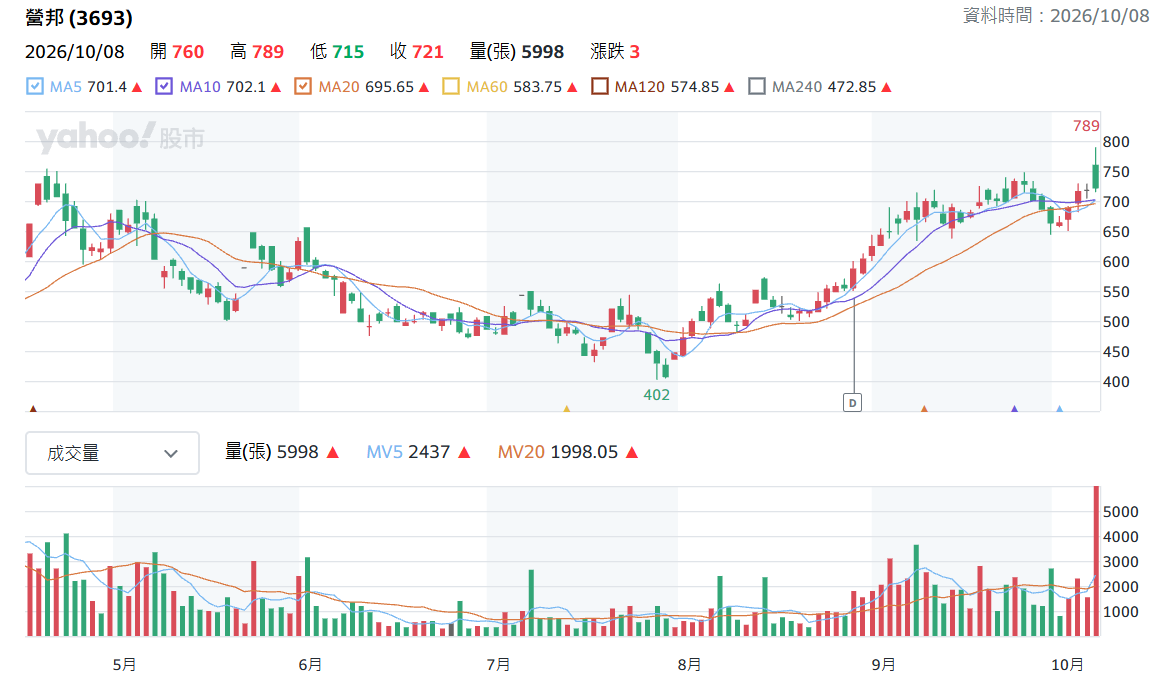Click the 402 lowest price label on chart
The width and height of the screenshot is (1166, 690).
point(657,395)
